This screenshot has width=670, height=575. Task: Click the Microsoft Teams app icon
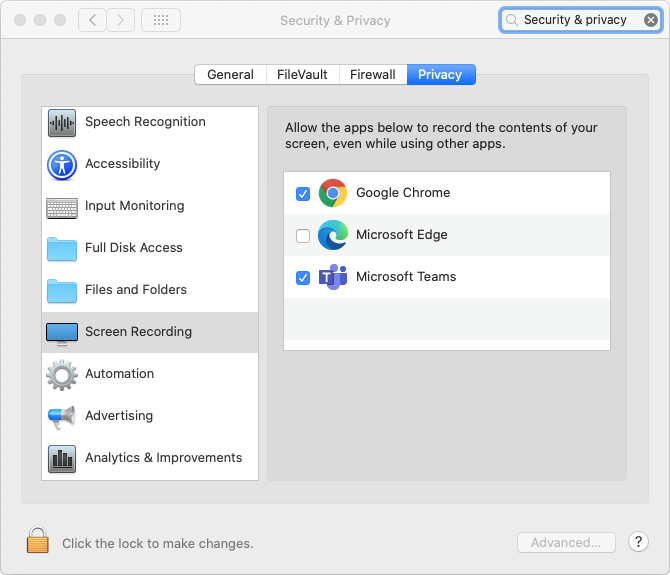click(332, 277)
